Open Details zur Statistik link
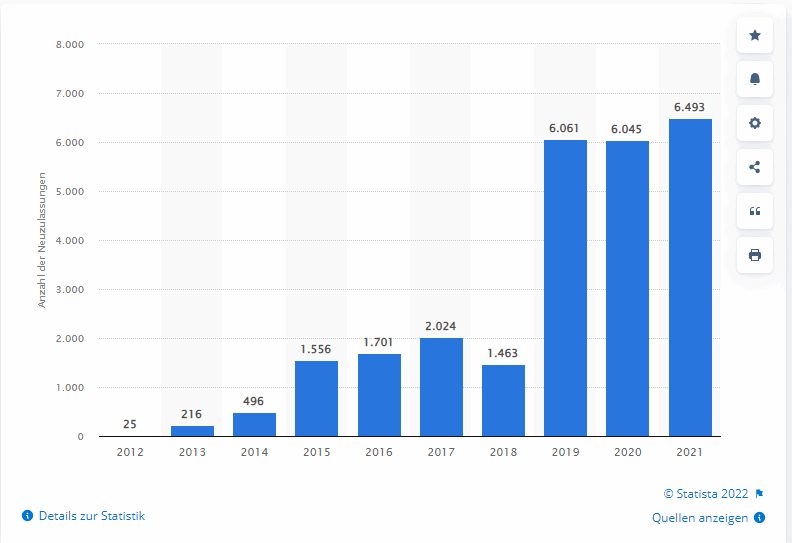This screenshot has width=792, height=543. coord(92,516)
